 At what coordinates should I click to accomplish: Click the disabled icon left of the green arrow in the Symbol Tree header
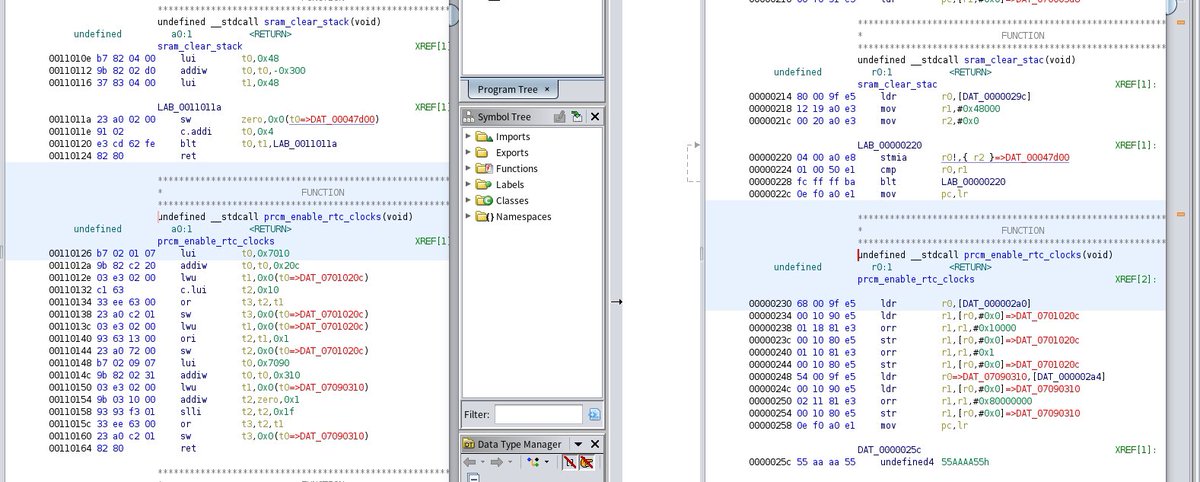pos(561,117)
